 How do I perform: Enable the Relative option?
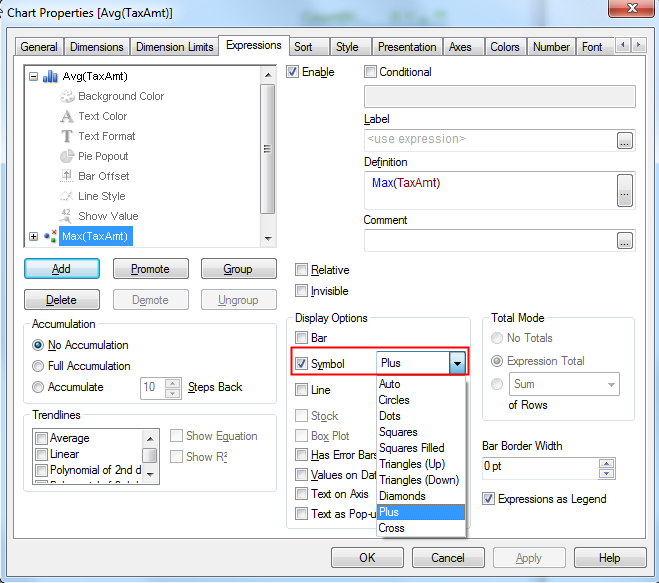click(x=301, y=269)
